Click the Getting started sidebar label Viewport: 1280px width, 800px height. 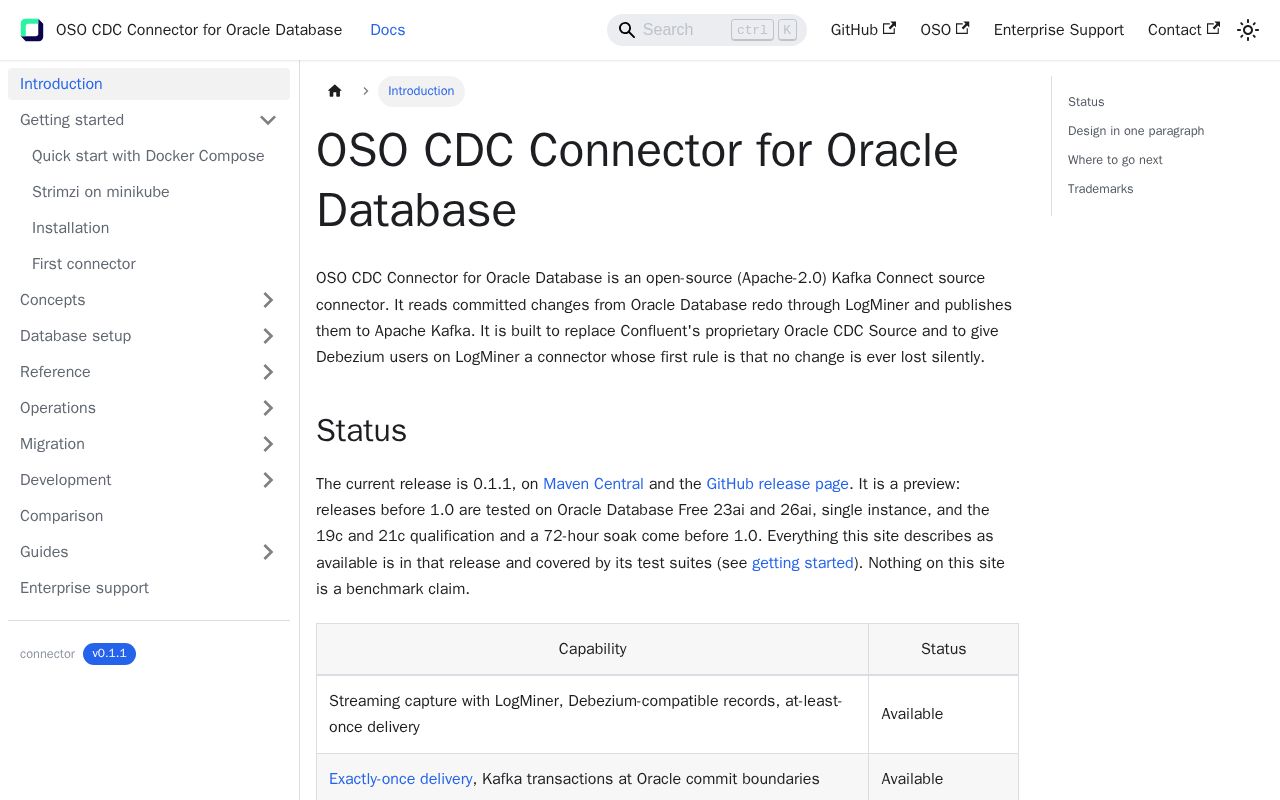72,120
